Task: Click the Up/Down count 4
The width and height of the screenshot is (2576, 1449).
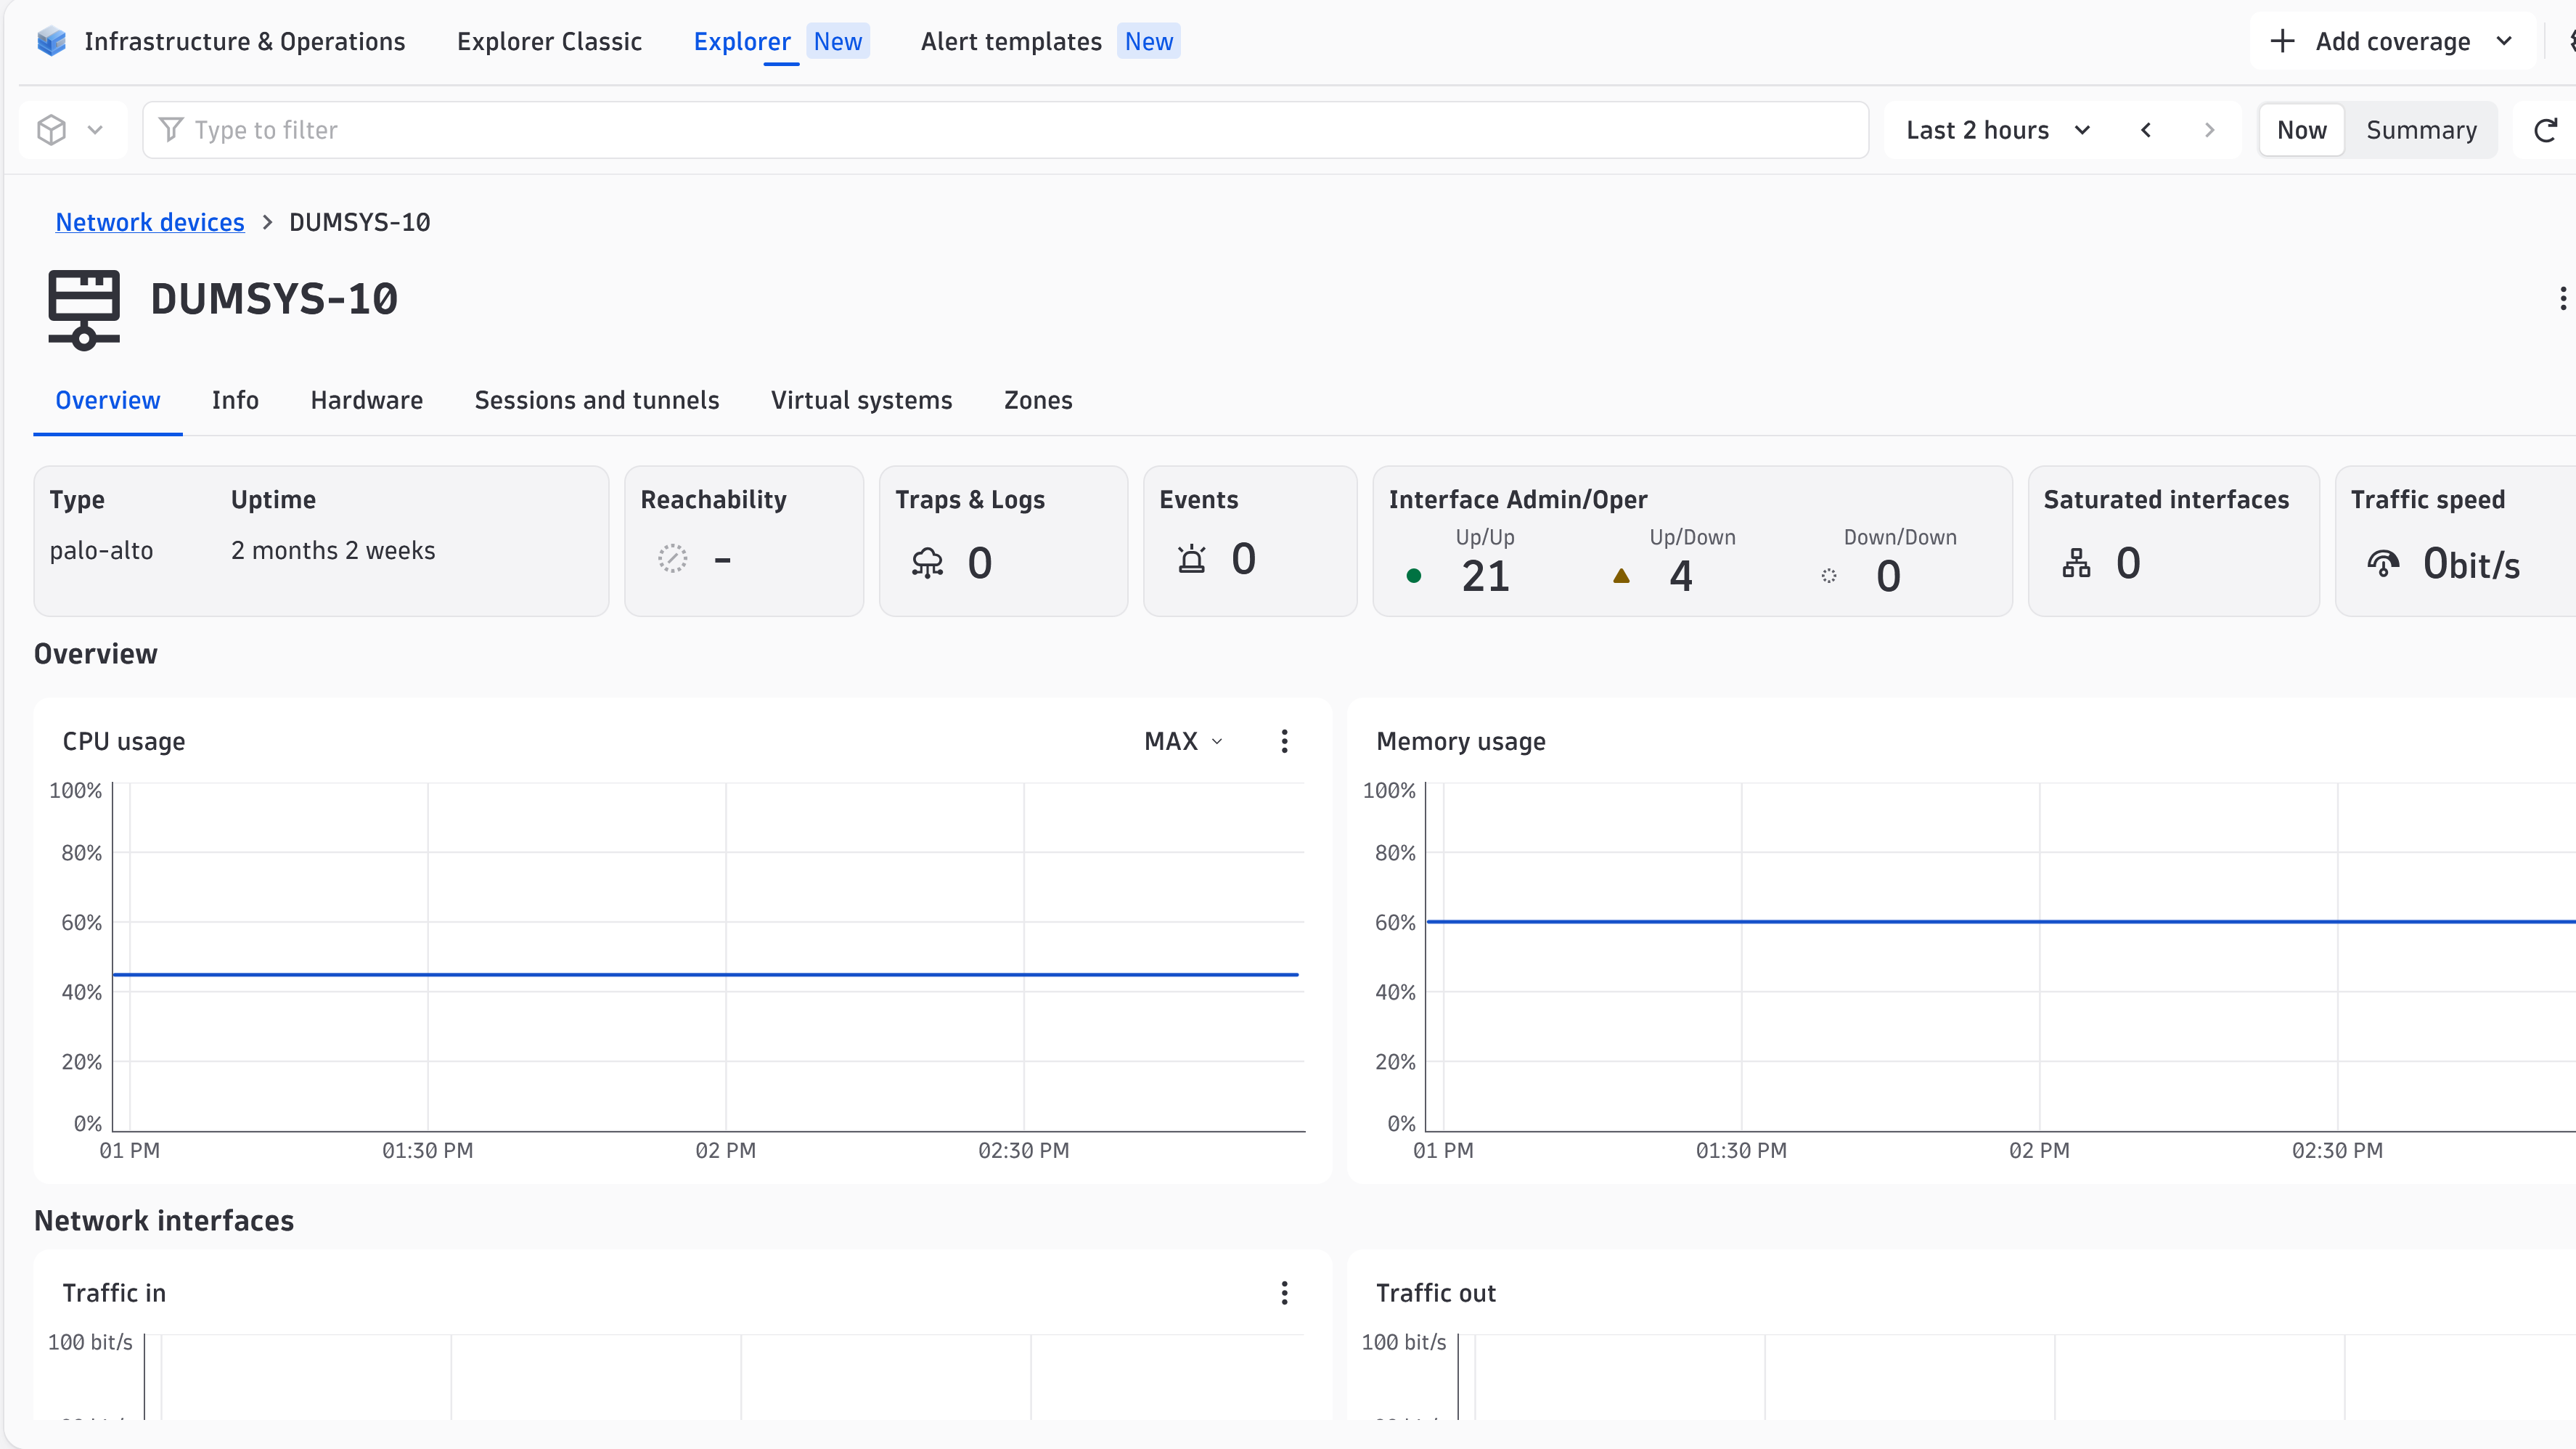Action: pyautogui.click(x=1681, y=576)
